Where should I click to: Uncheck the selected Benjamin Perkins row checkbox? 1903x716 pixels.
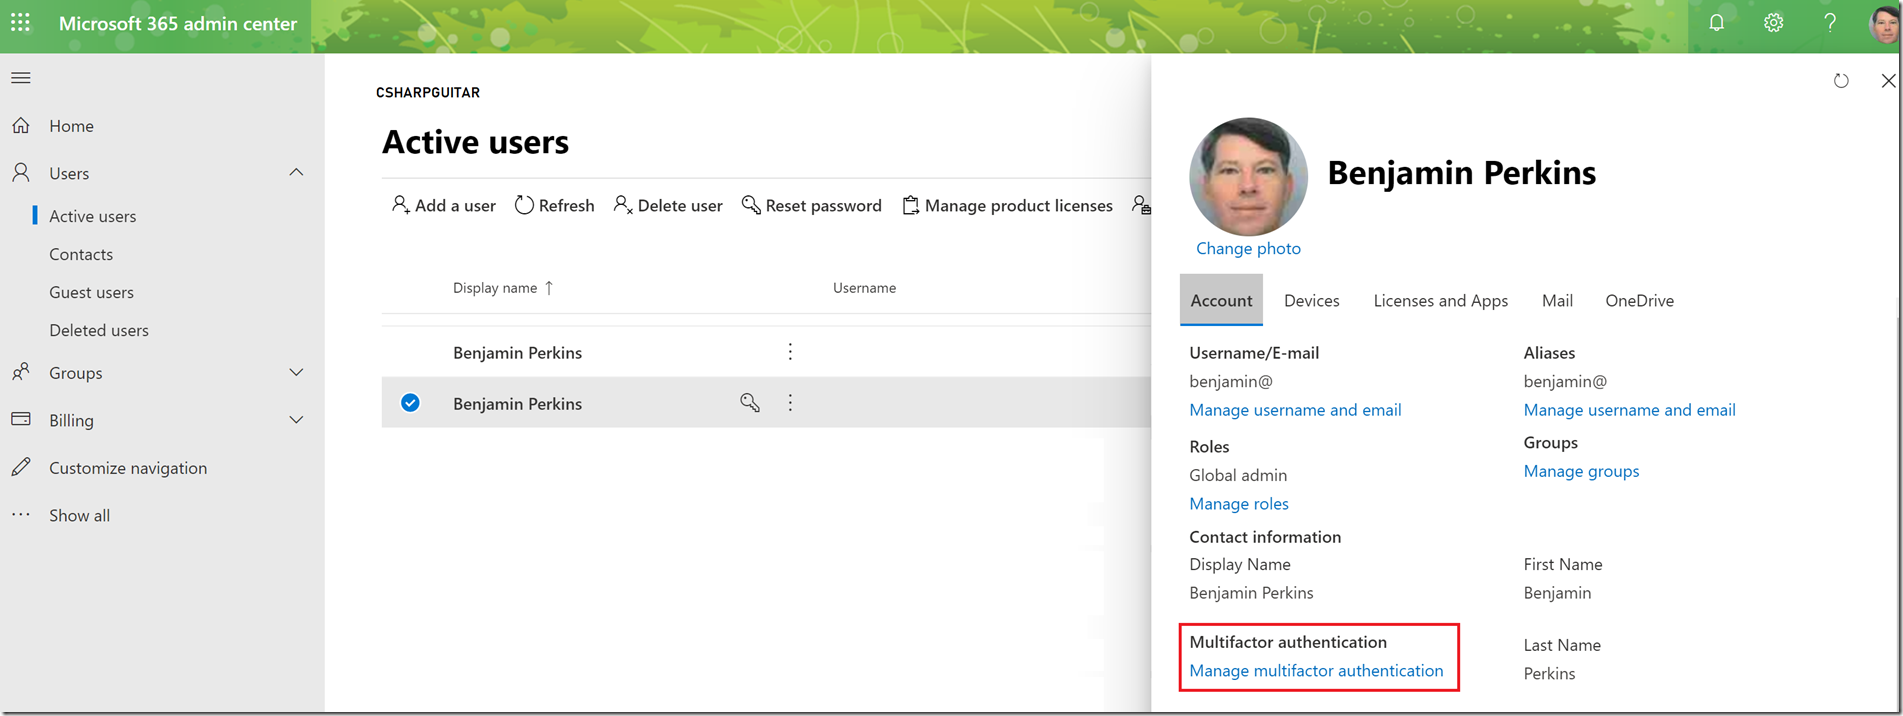pyautogui.click(x=410, y=402)
